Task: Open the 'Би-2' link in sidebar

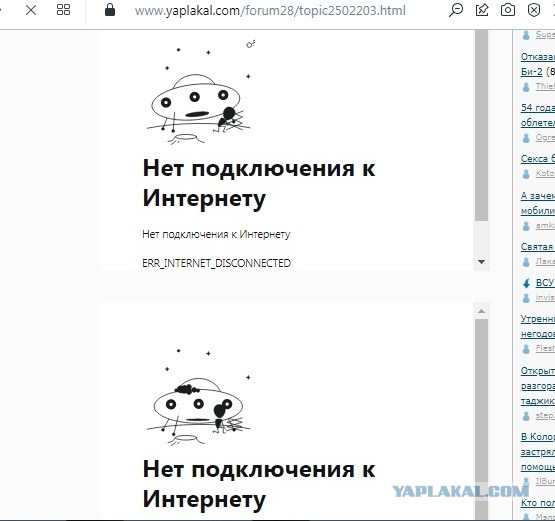Action: point(531,72)
